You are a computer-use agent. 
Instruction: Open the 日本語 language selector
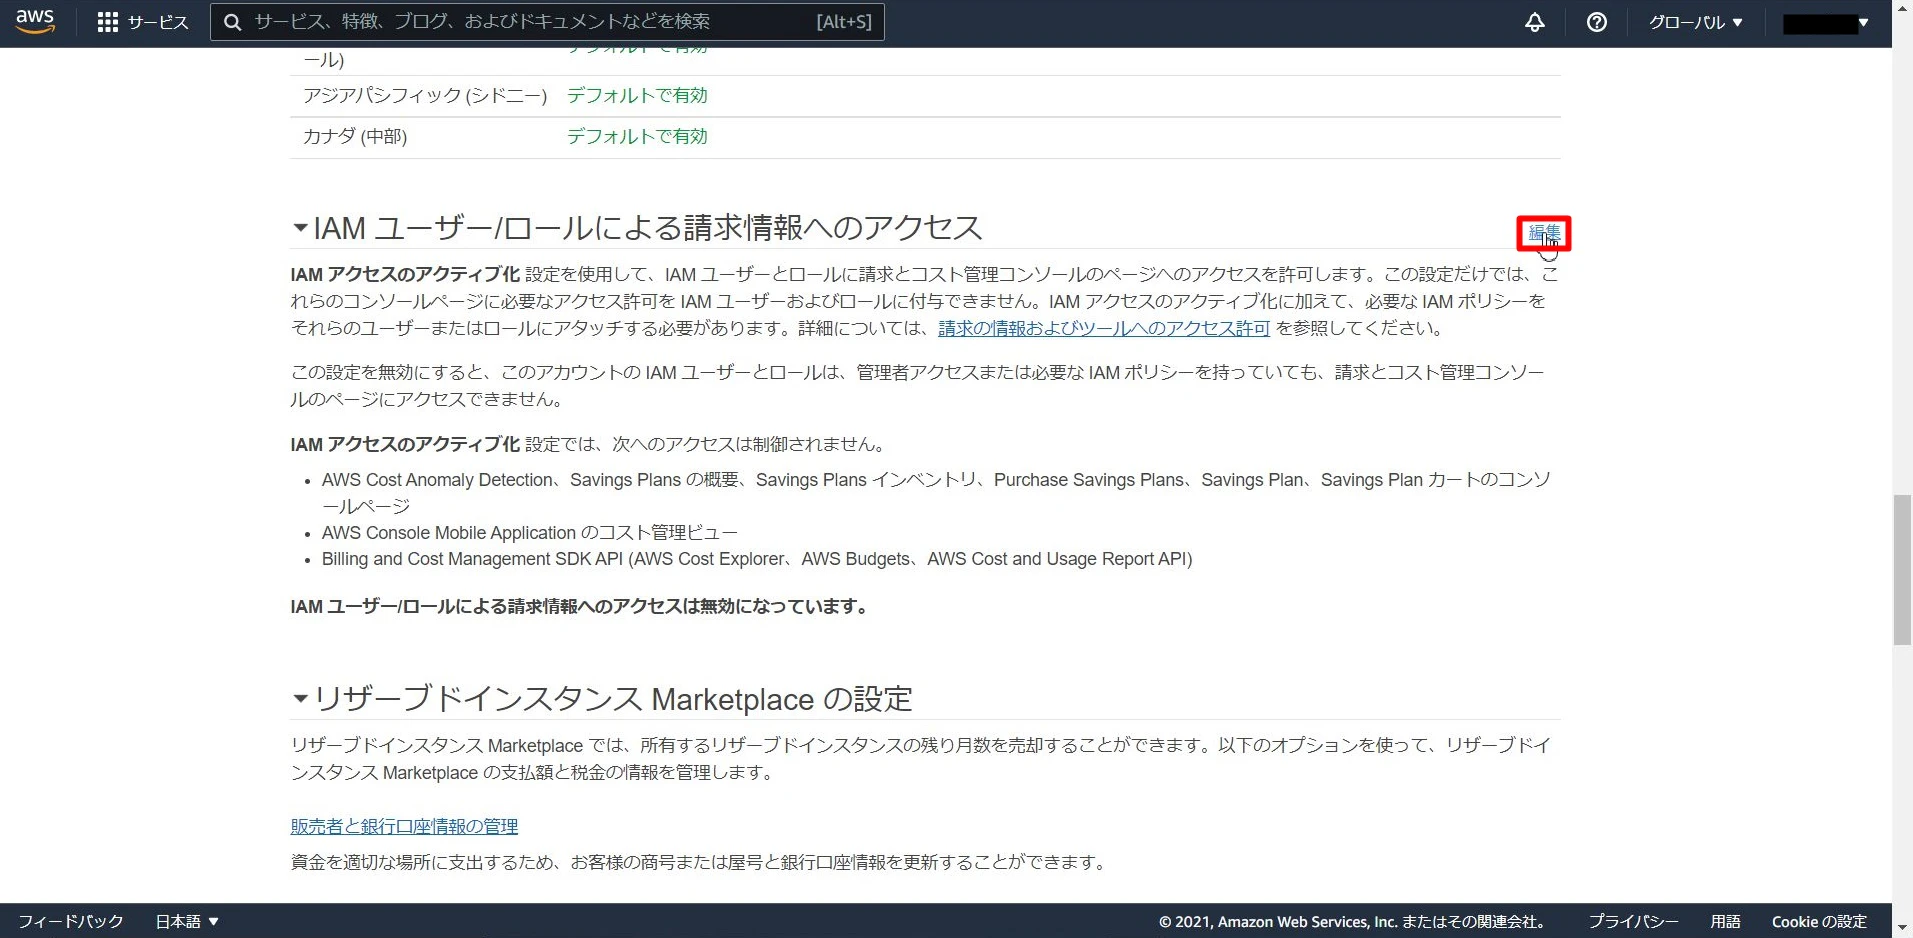click(x=187, y=921)
